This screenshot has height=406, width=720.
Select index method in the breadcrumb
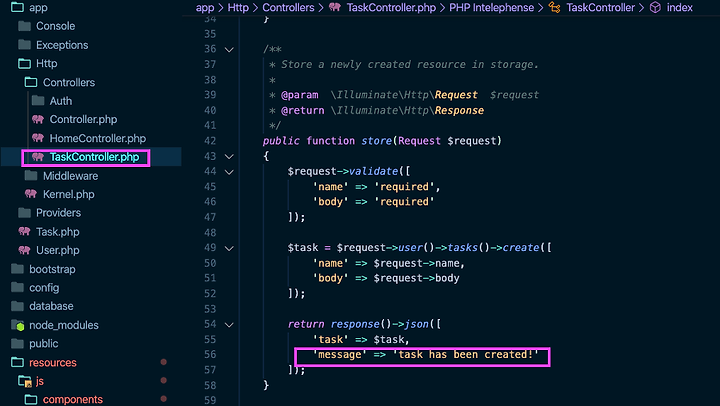tap(680, 7)
